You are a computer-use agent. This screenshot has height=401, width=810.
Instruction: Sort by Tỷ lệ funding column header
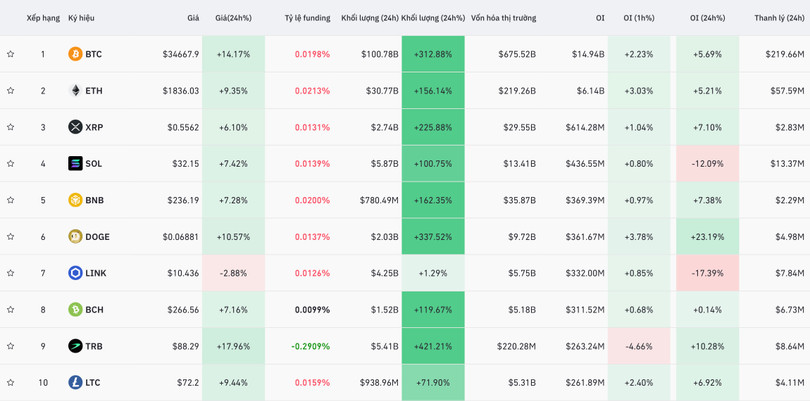point(307,18)
